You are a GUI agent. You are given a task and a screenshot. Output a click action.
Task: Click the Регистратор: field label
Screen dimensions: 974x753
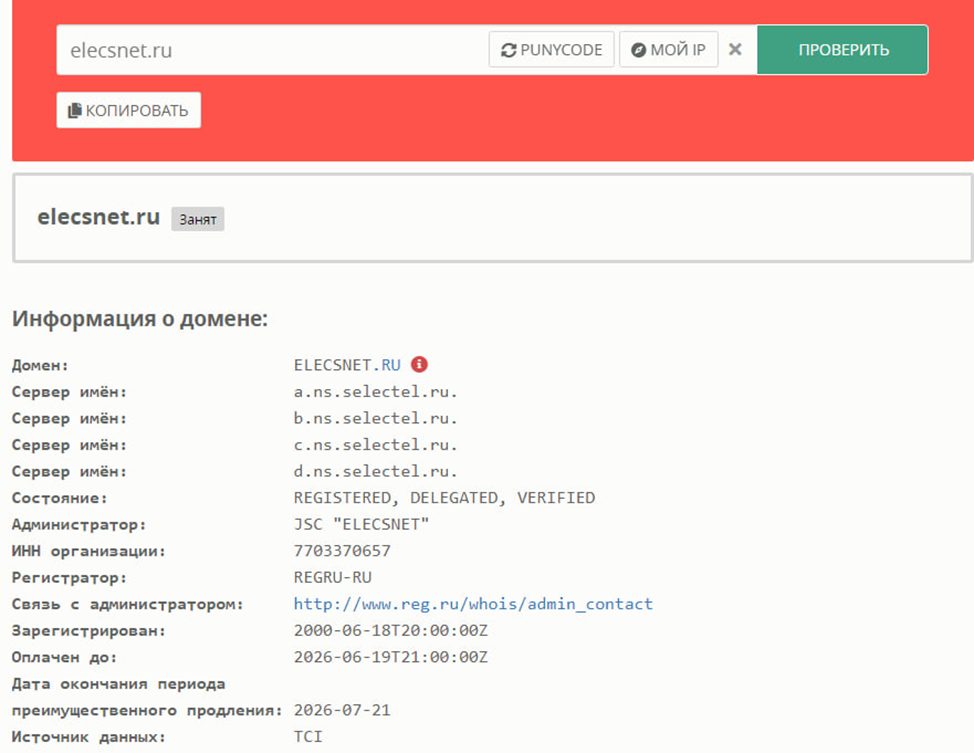[x=70, y=578]
